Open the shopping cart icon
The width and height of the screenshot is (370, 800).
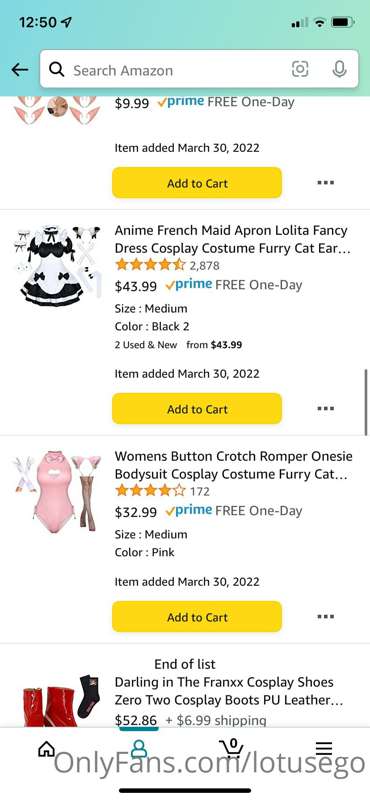click(x=231, y=748)
